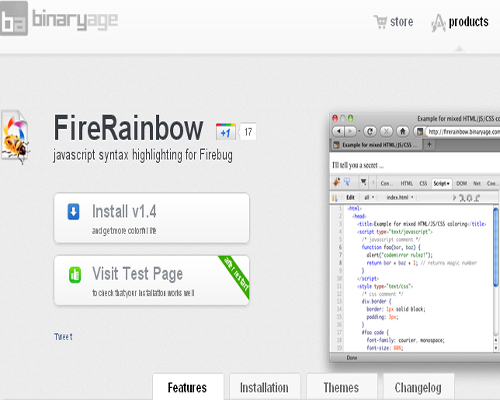Click the Edit button in the Script toolbar
The width and height of the screenshot is (500, 400).
coord(350,197)
